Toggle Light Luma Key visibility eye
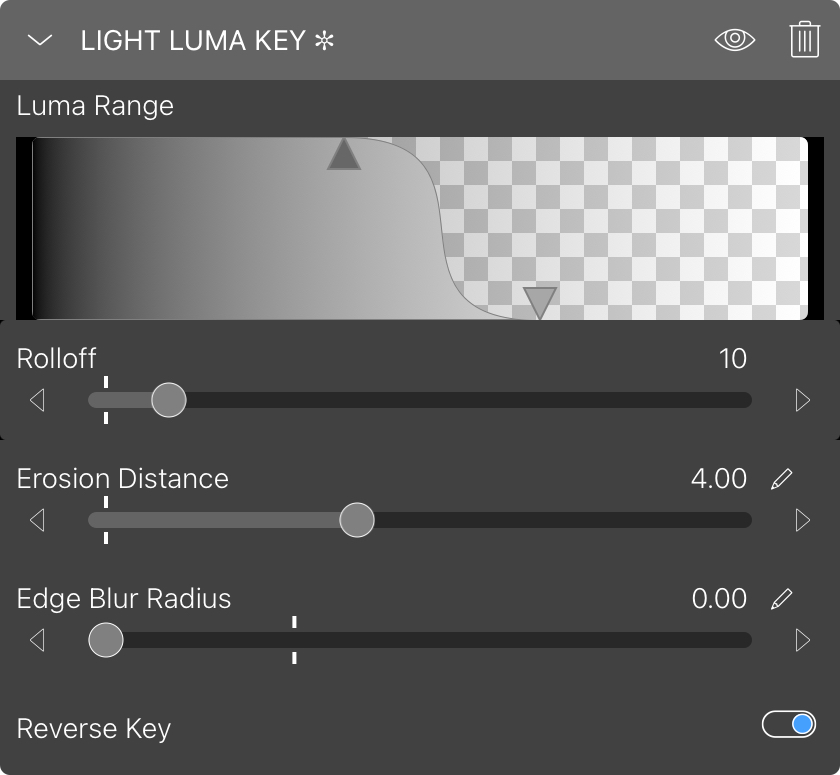Image resolution: width=840 pixels, height=775 pixels. 735,40
